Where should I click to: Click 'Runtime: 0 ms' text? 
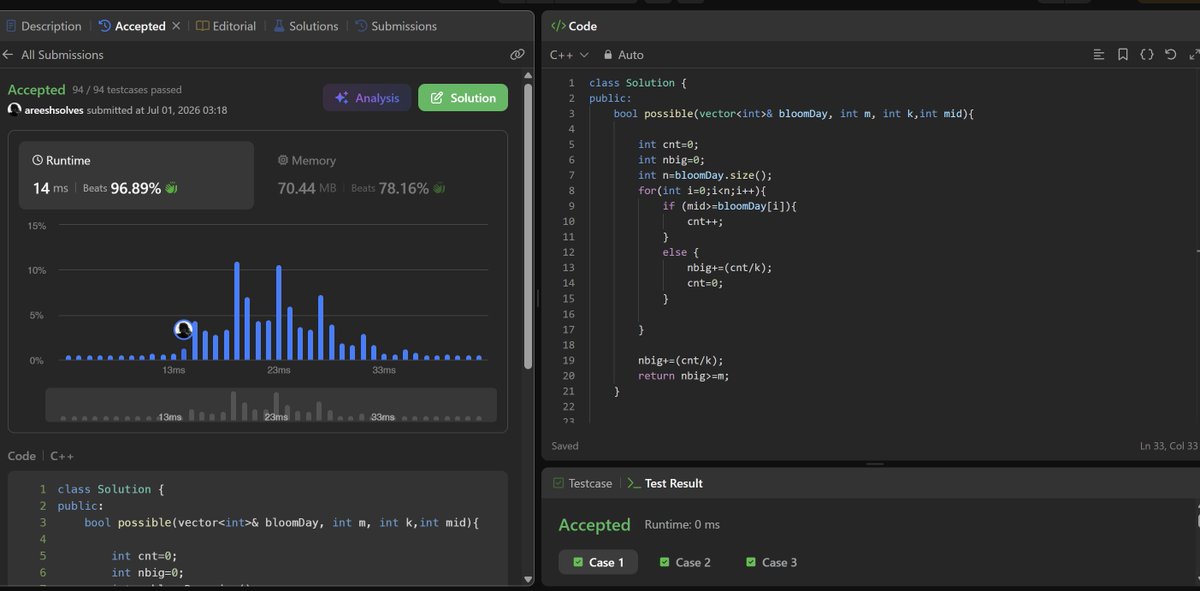682,525
